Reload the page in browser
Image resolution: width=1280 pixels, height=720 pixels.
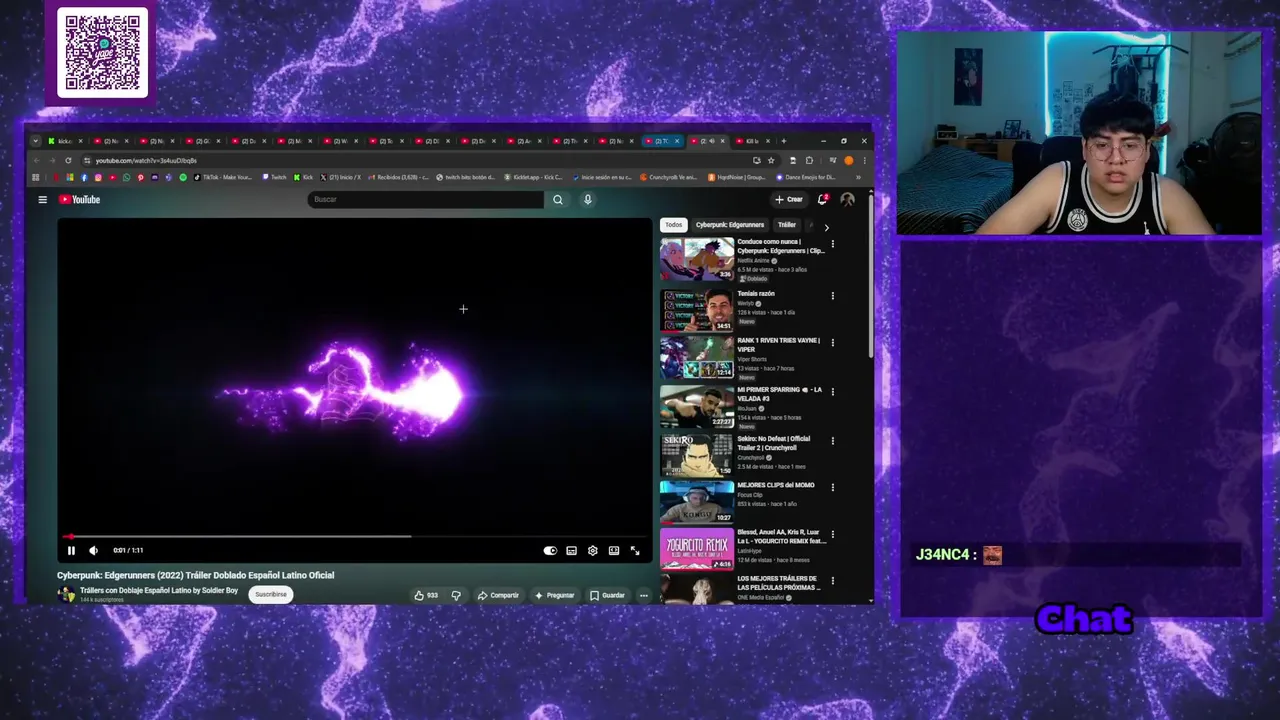point(68,160)
